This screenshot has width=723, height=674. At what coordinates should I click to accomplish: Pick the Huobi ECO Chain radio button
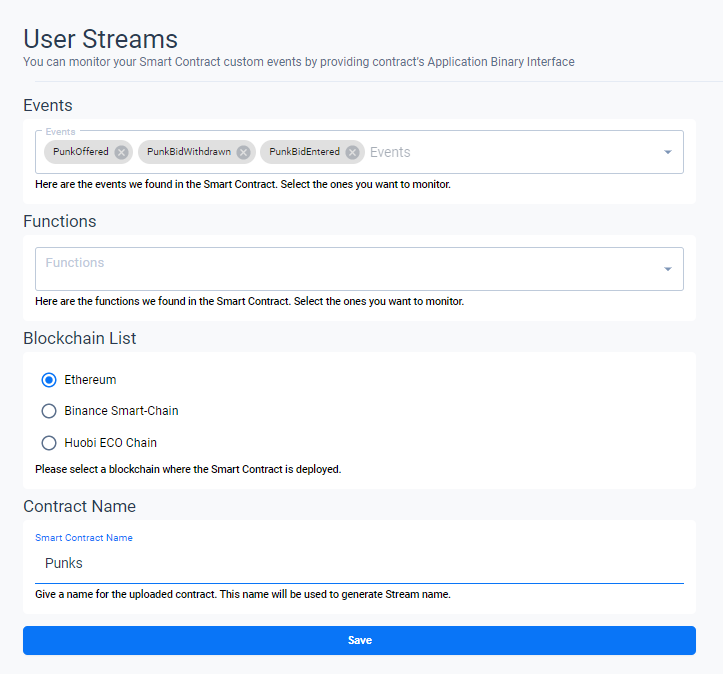[x=49, y=443]
